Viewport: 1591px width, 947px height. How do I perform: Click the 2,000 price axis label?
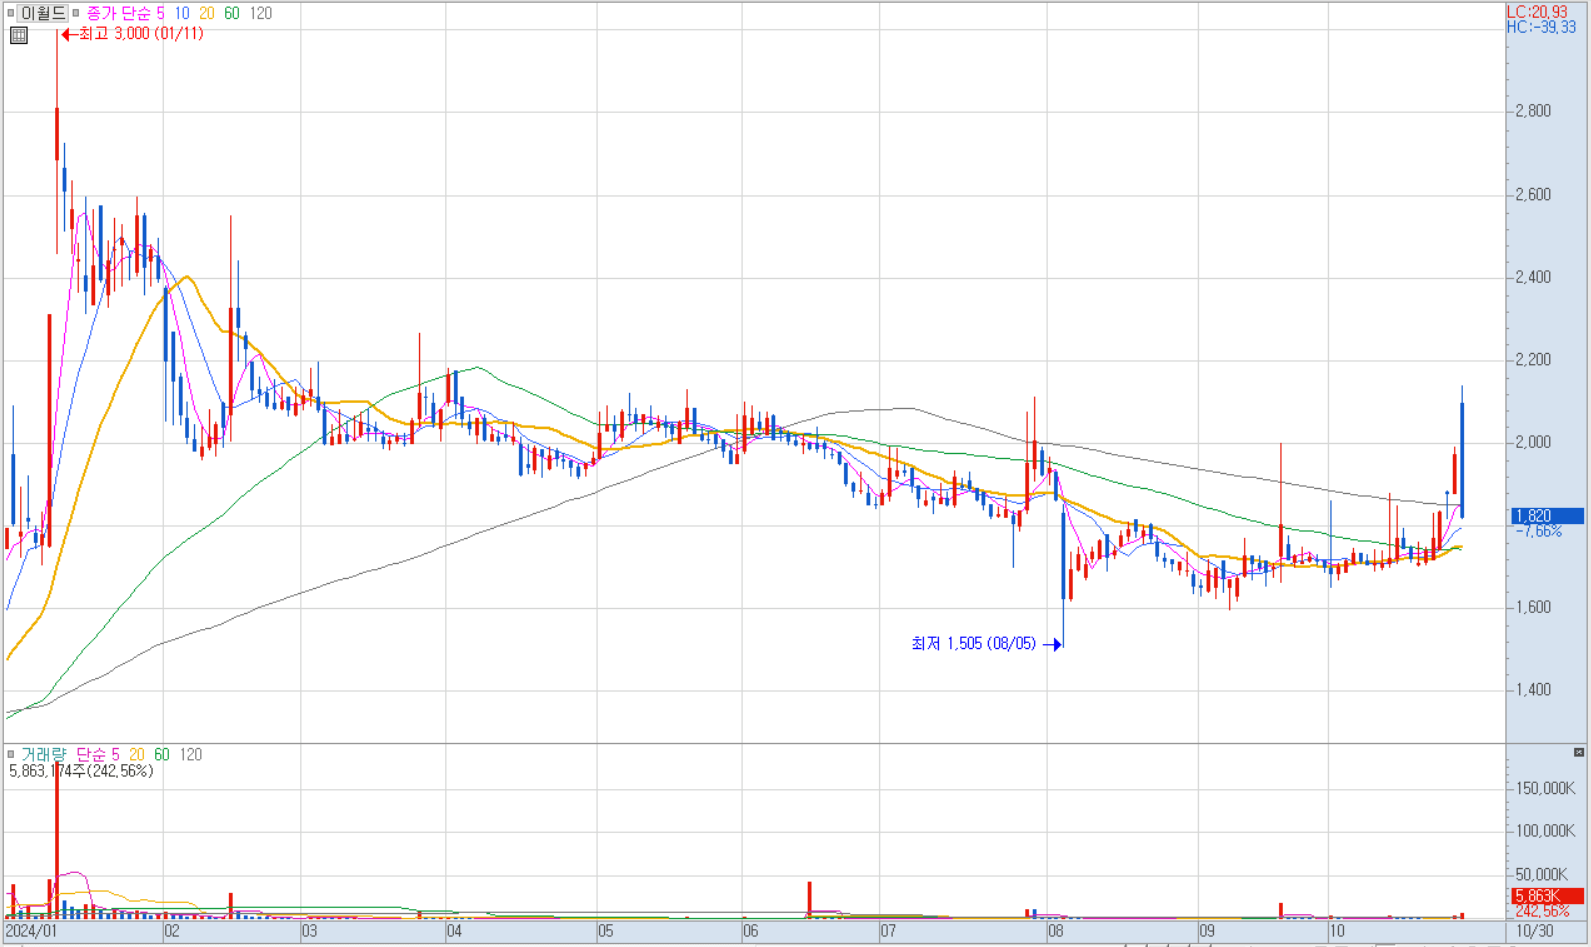click(1532, 442)
